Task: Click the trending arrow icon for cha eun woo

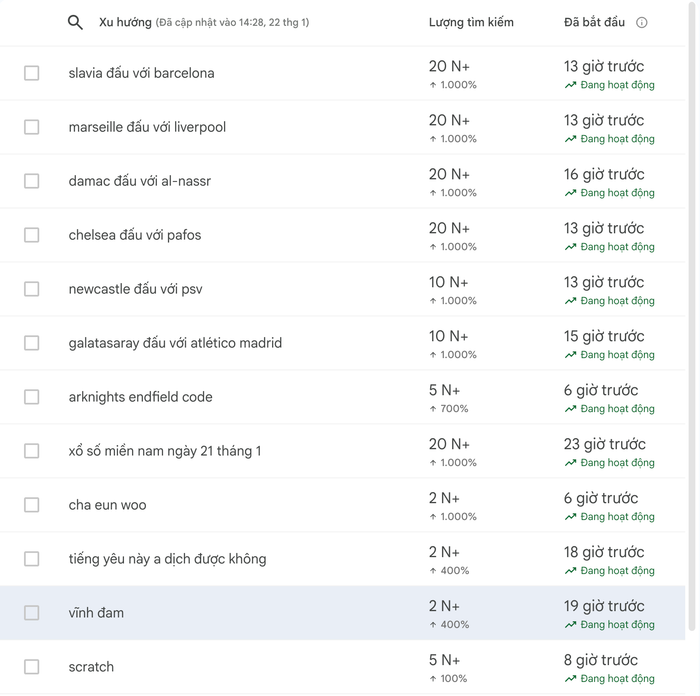Action: pyautogui.click(x=570, y=517)
